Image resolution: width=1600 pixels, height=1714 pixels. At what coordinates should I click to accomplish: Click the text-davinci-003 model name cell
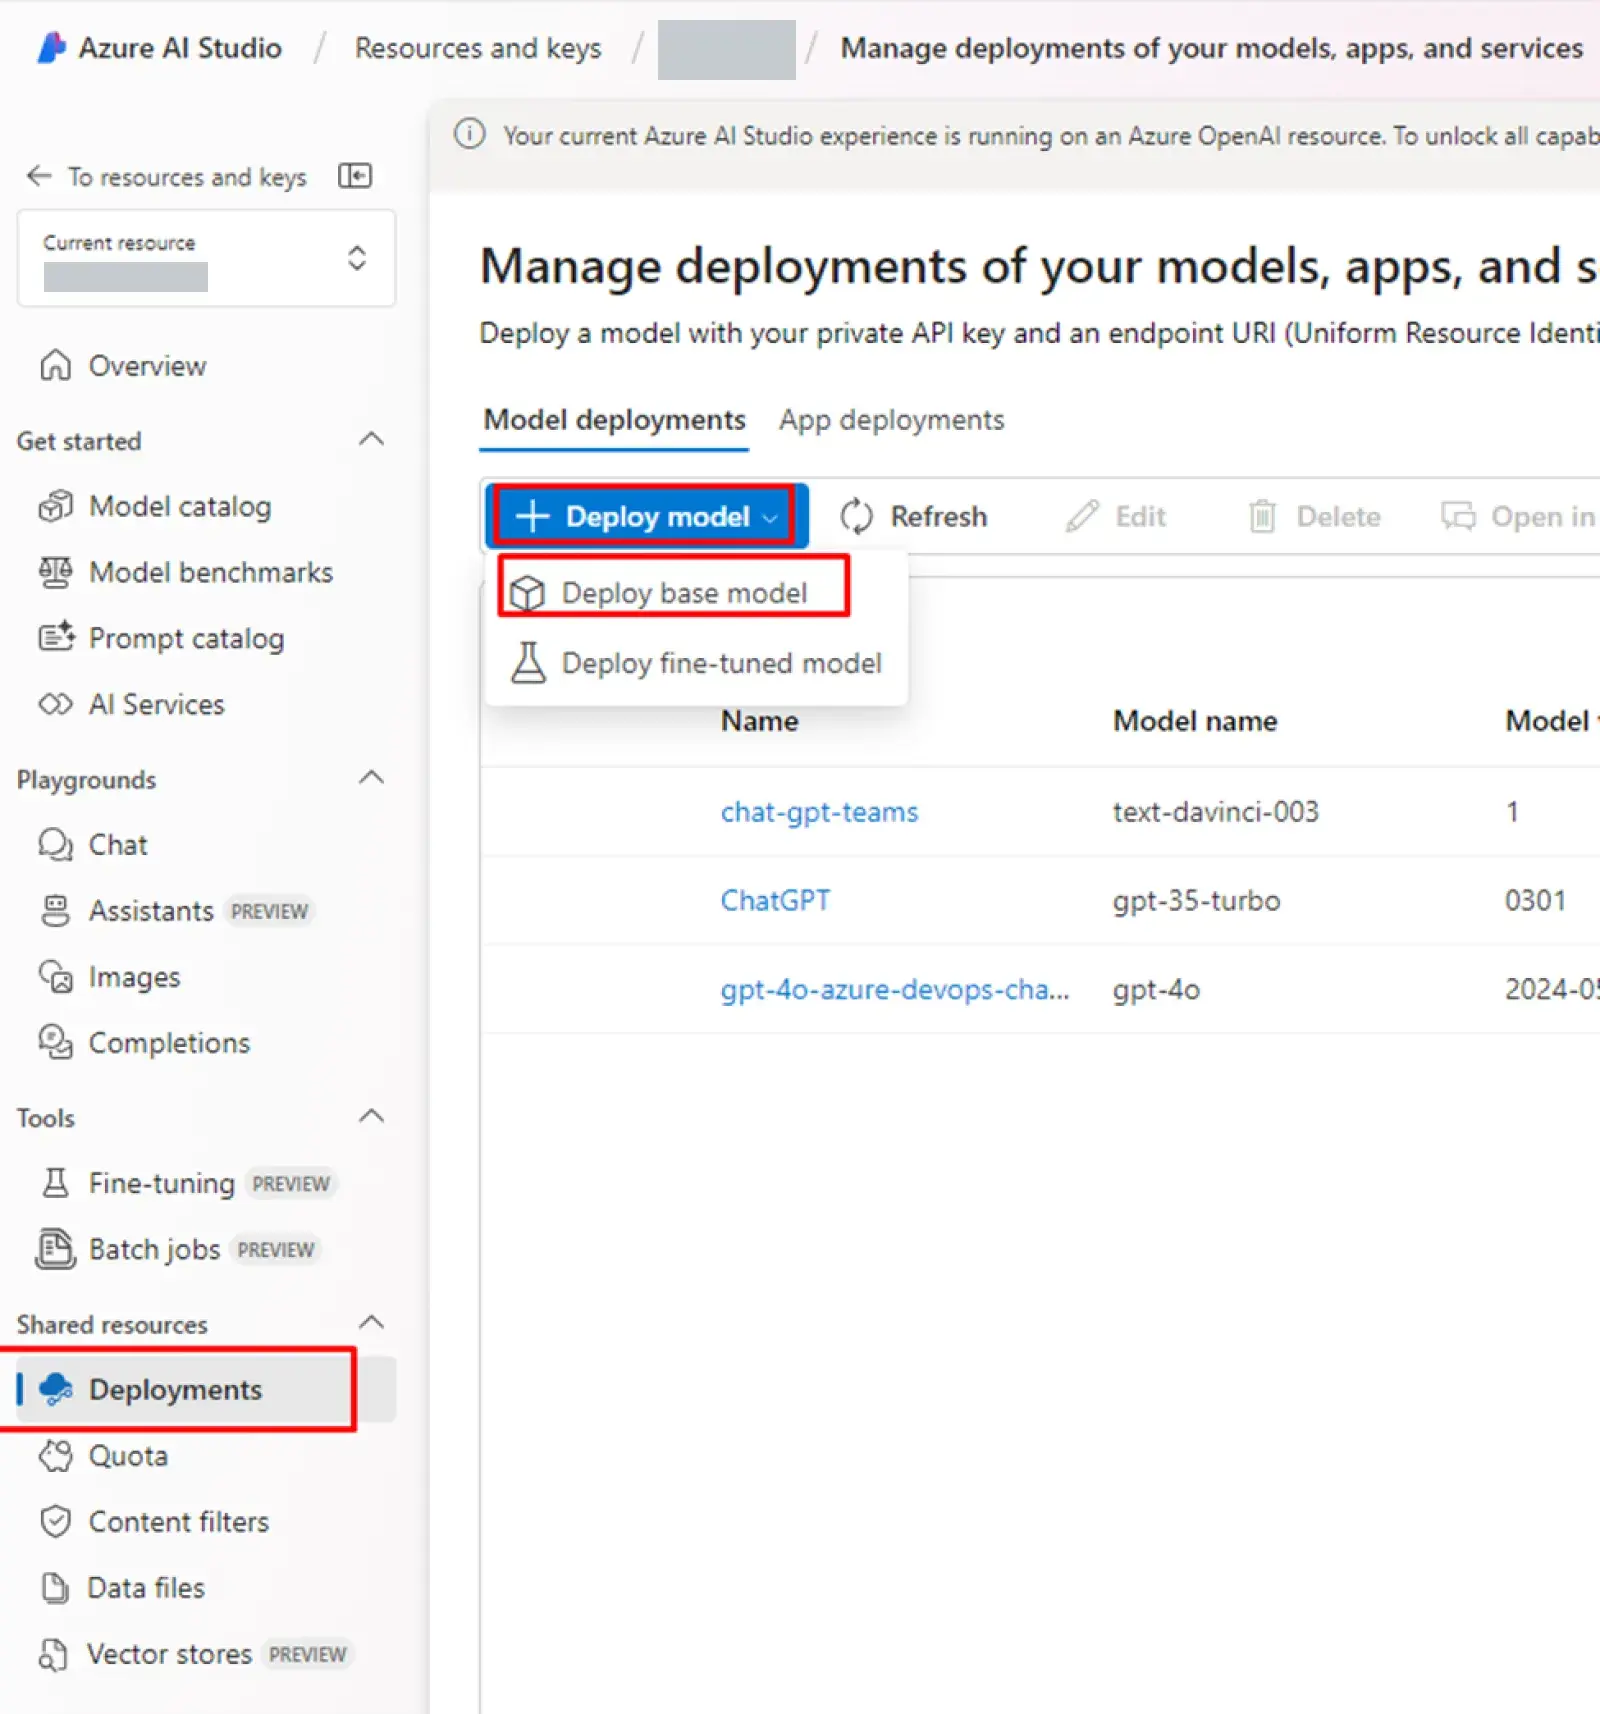point(1216,811)
